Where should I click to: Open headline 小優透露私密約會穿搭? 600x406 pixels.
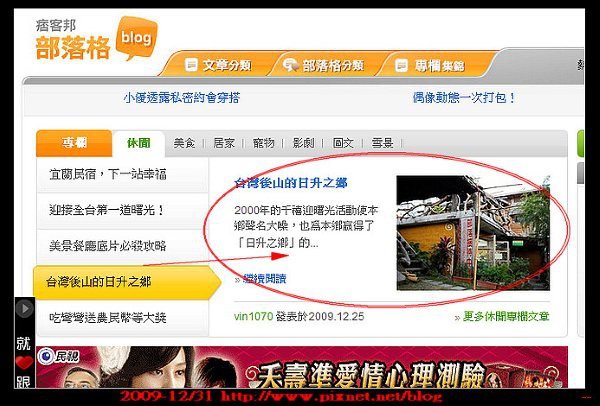point(181,98)
